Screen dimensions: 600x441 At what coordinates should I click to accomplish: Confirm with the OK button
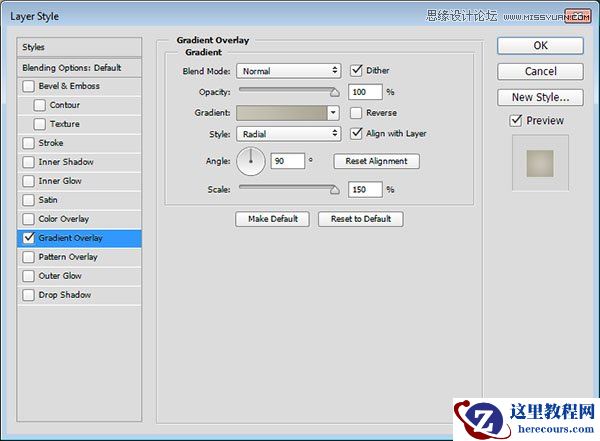[x=540, y=46]
